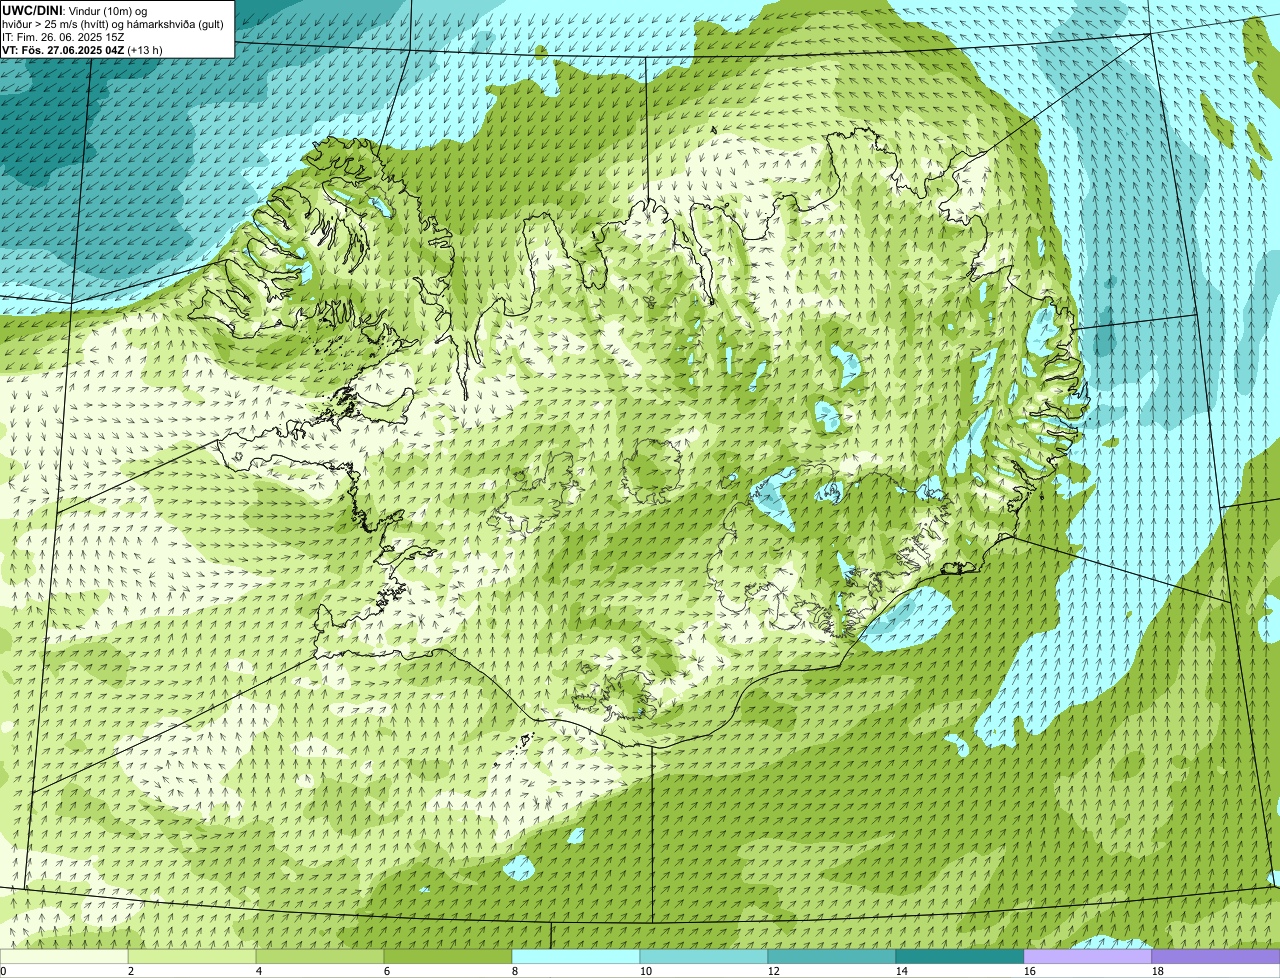Click the 'IT: Fim. 26. 06. 2025 15Z' line
This screenshot has width=1280, height=978.
63,36
